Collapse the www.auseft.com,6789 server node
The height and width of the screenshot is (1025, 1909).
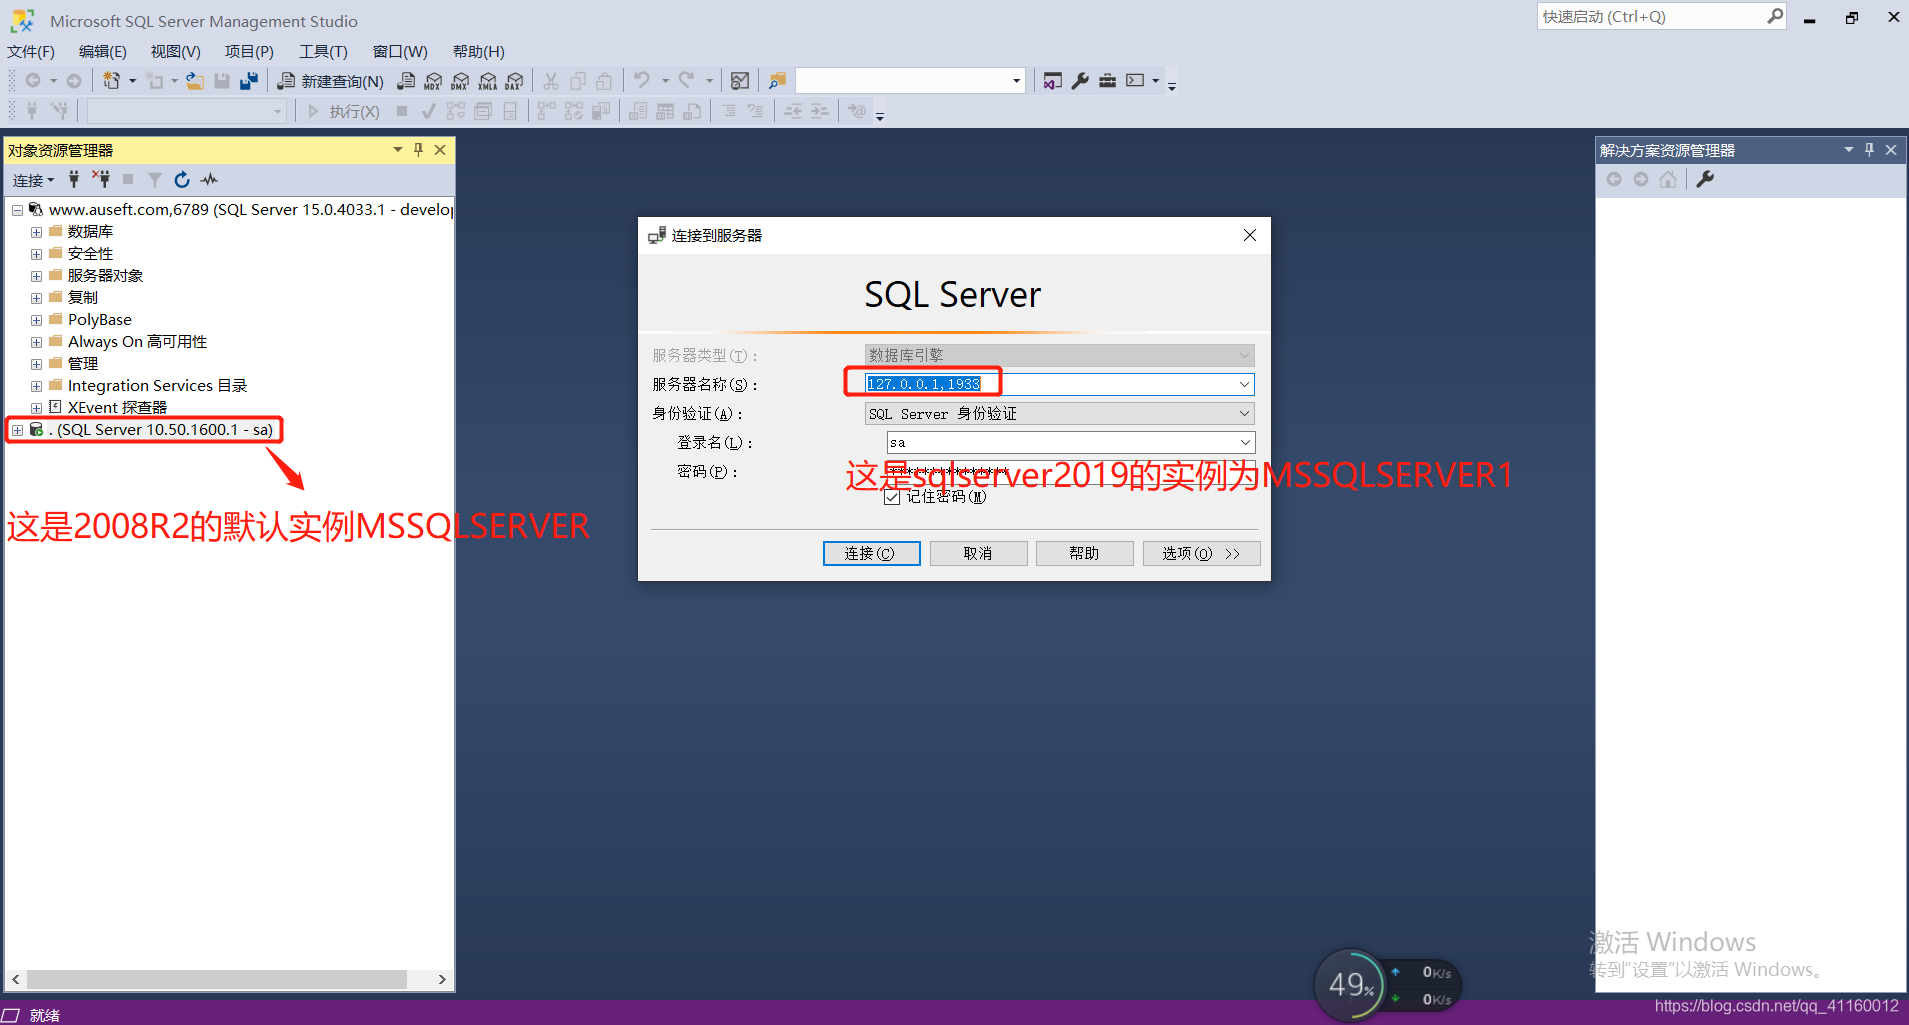pyautogui.click(x=16, y=209)
